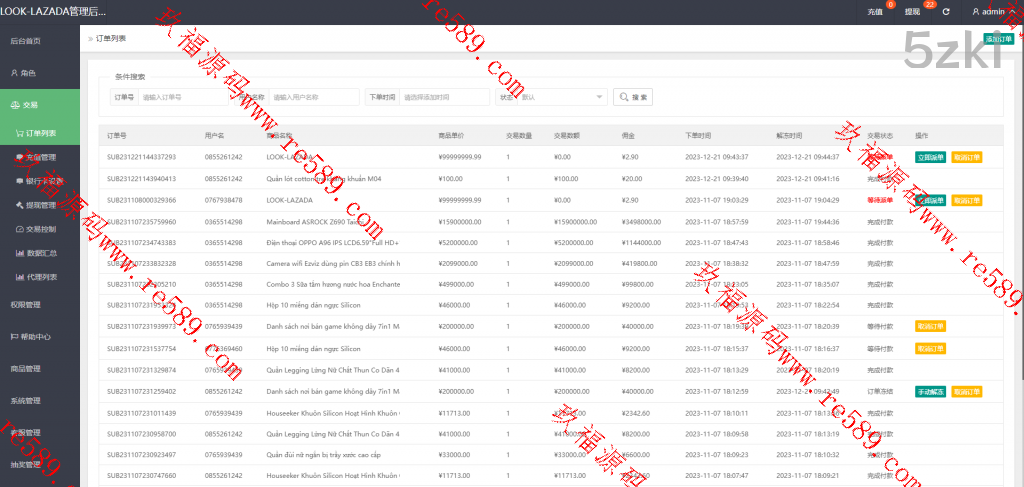Click the 提现管理 hammer icon in sidebar
Screen dimensions: 1024x487
coord(20,205)
